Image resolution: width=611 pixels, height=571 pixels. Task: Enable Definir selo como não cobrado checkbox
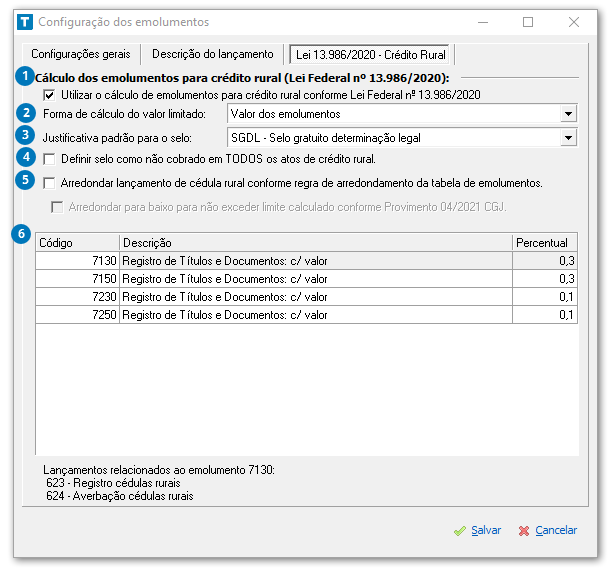pyautogui.click(x=49, y=159)
